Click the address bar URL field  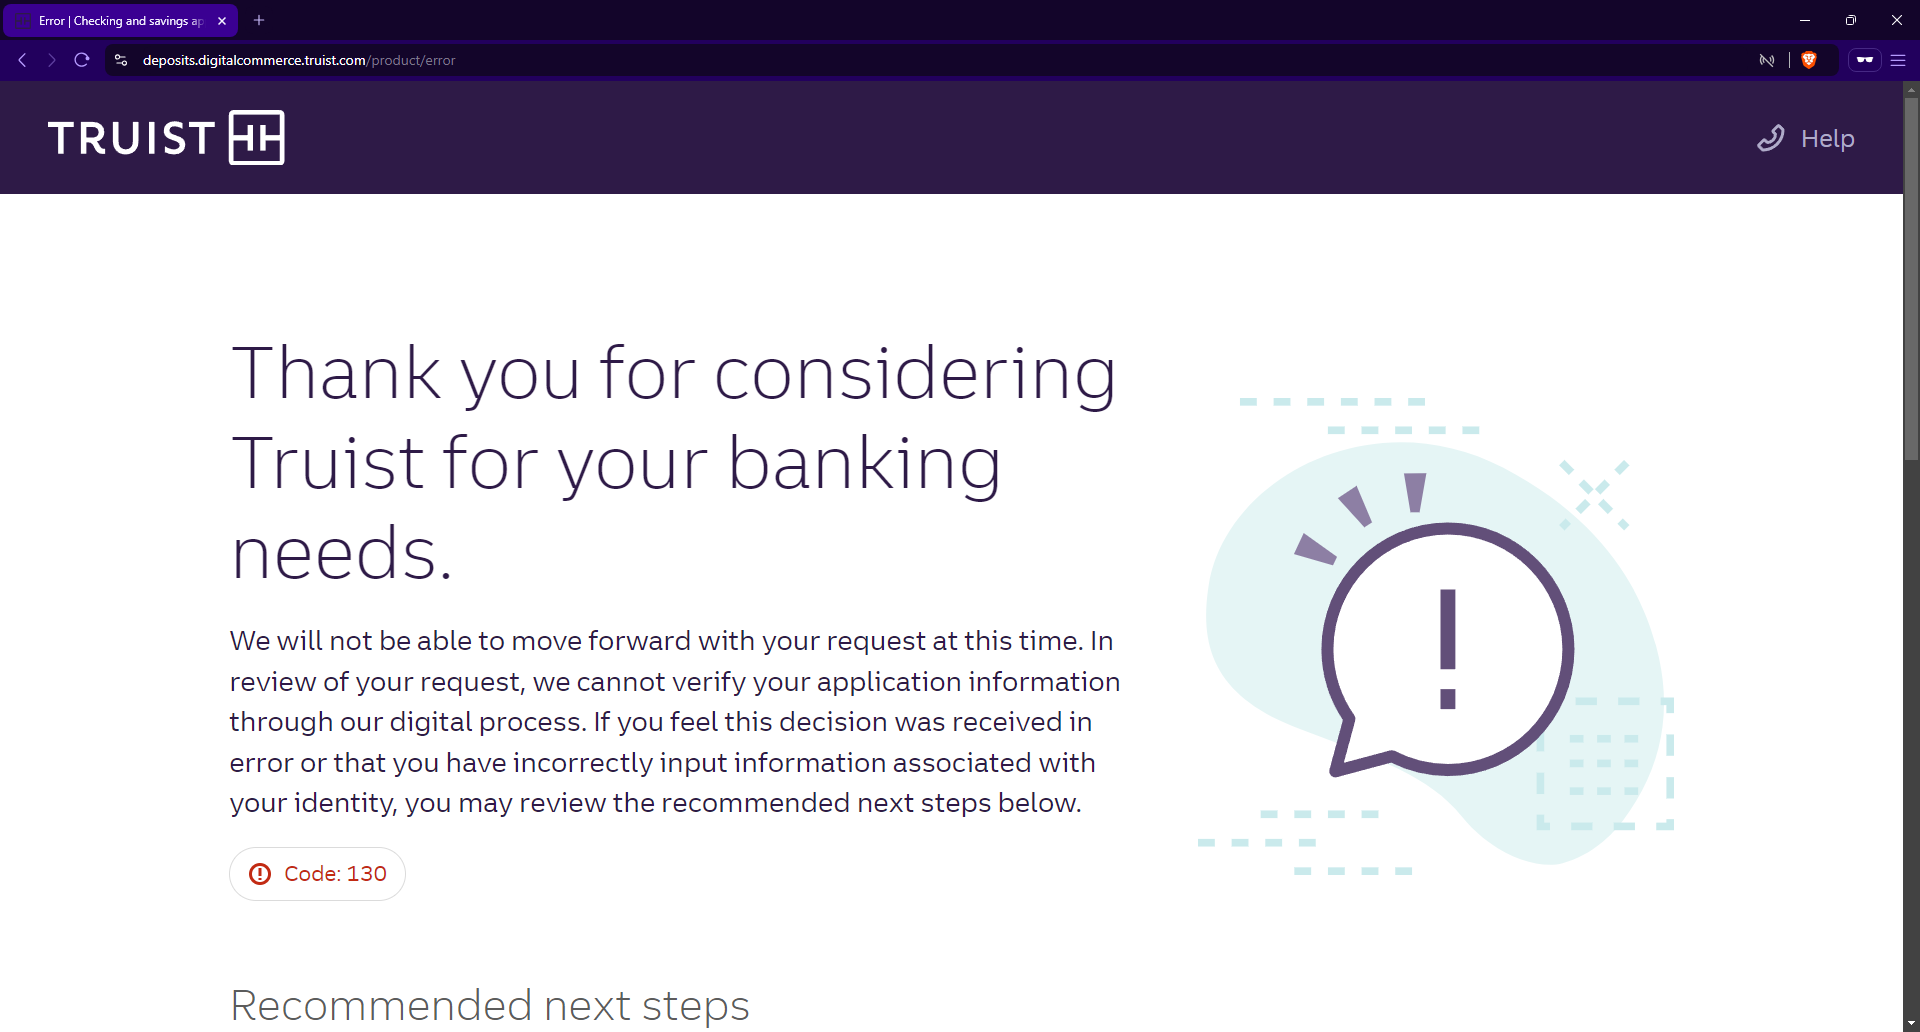[700, 60]
